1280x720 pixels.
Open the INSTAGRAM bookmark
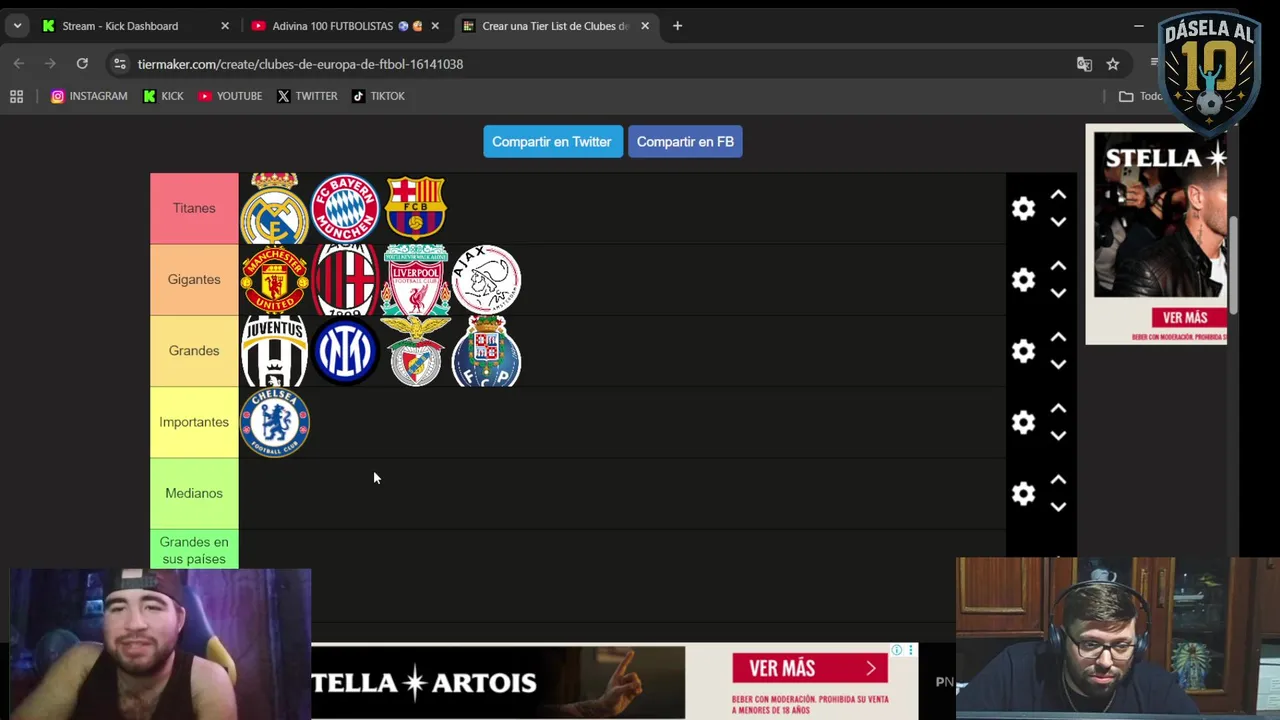click(x=89, y=96)
